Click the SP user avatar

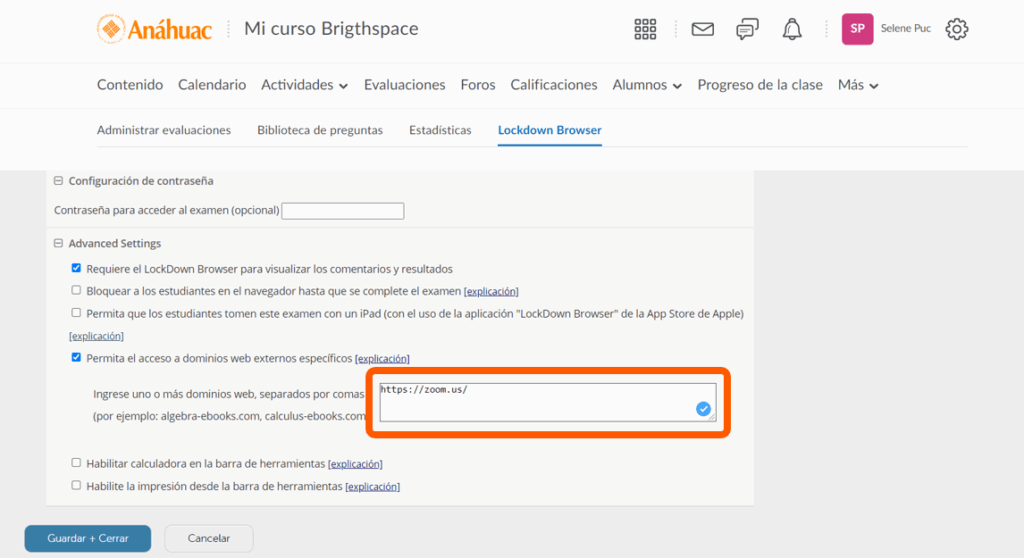point(857,29)
